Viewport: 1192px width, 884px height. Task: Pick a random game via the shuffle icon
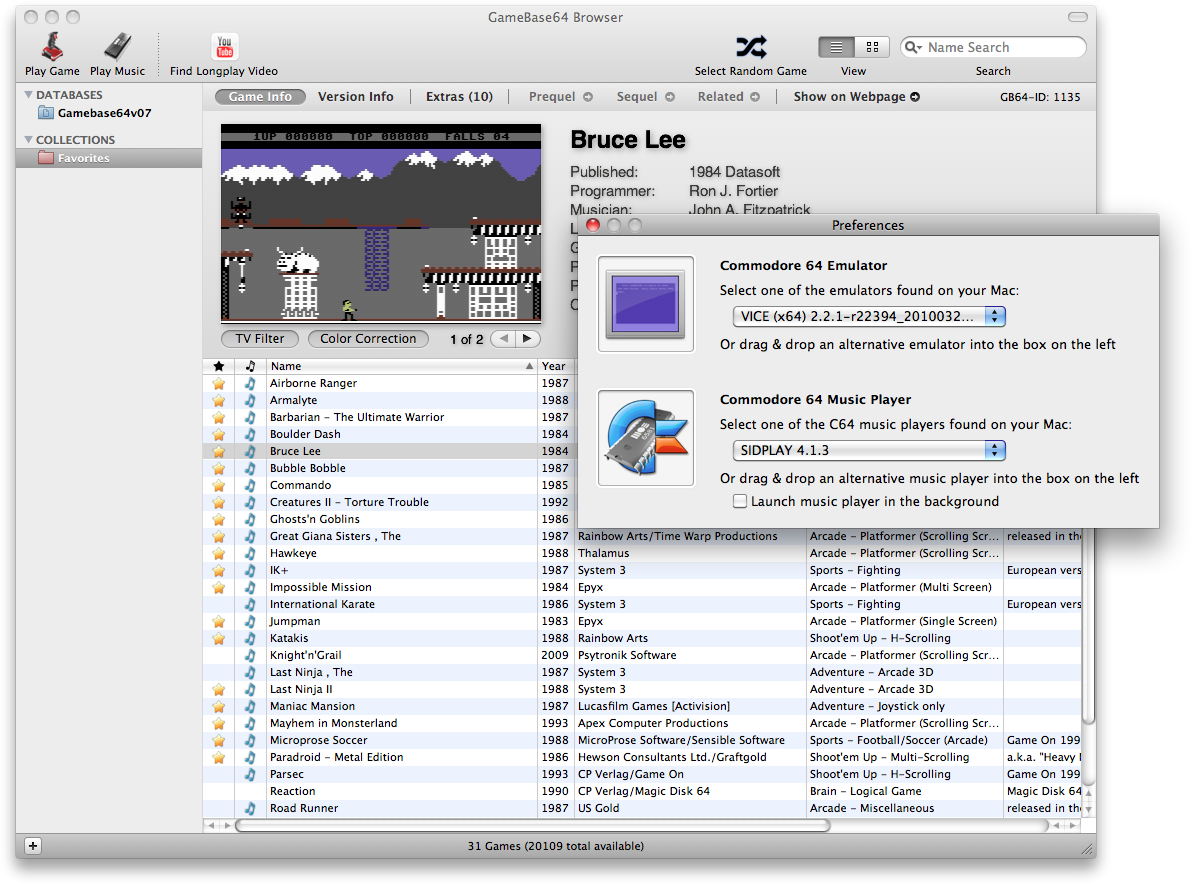[x=751, y=47]
